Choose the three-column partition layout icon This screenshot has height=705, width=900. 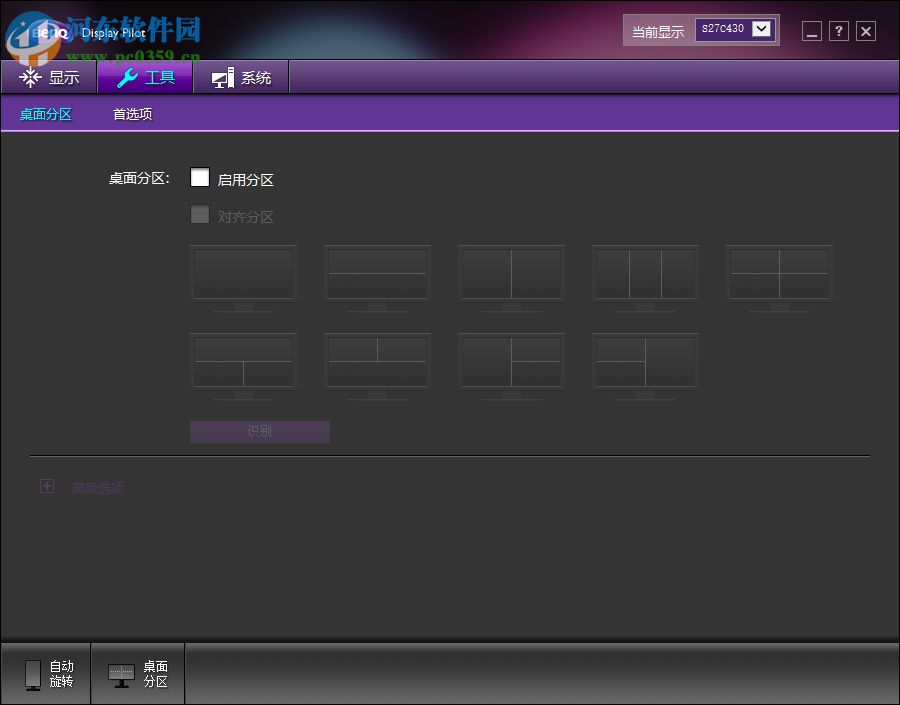coord(645,272)
